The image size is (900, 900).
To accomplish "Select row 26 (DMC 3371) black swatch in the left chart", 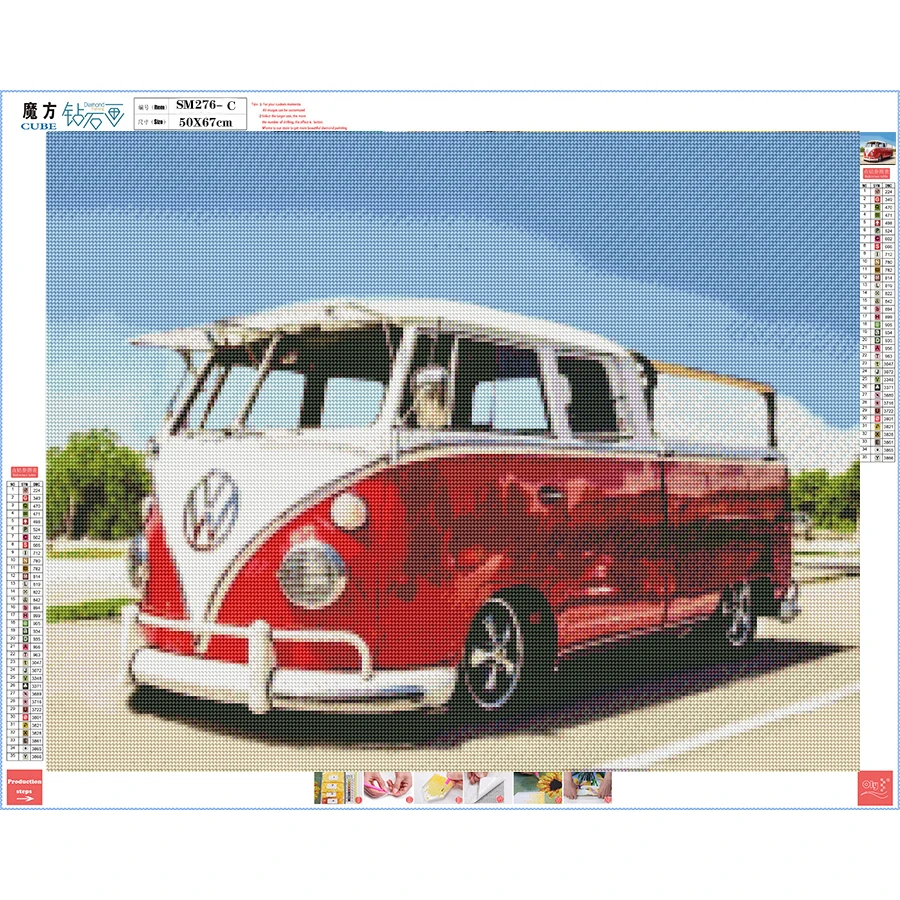I will (25, 685).
